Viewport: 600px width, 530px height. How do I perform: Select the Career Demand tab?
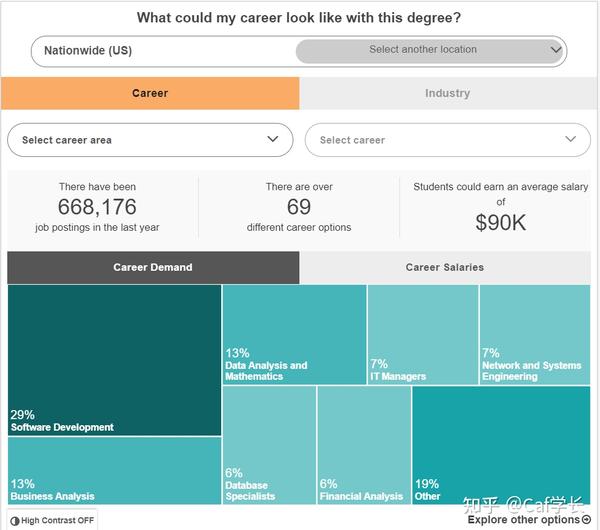(153, 267)
